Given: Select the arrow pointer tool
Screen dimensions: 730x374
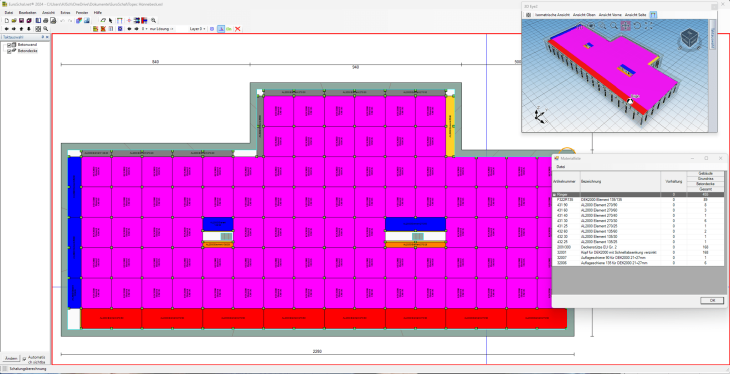Looking at the screenshot, I should [x=111, y=20].
